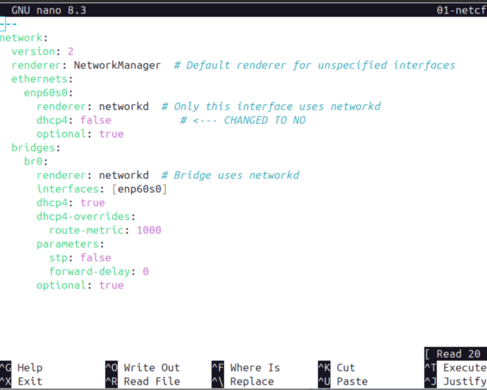This screenshot has height=390, width=487.
Task: Click the 'Only this interface uses networkd' comment
Action: tap(271, 106)
